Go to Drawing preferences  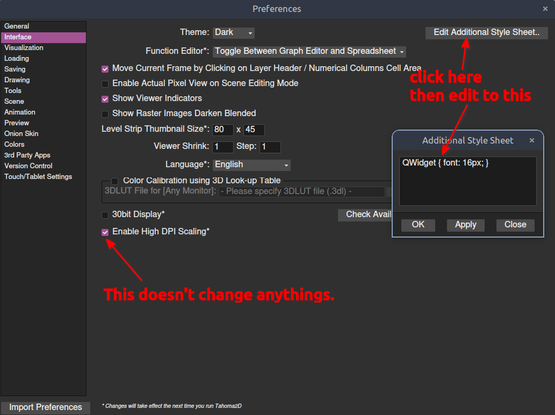click(43, 80)
